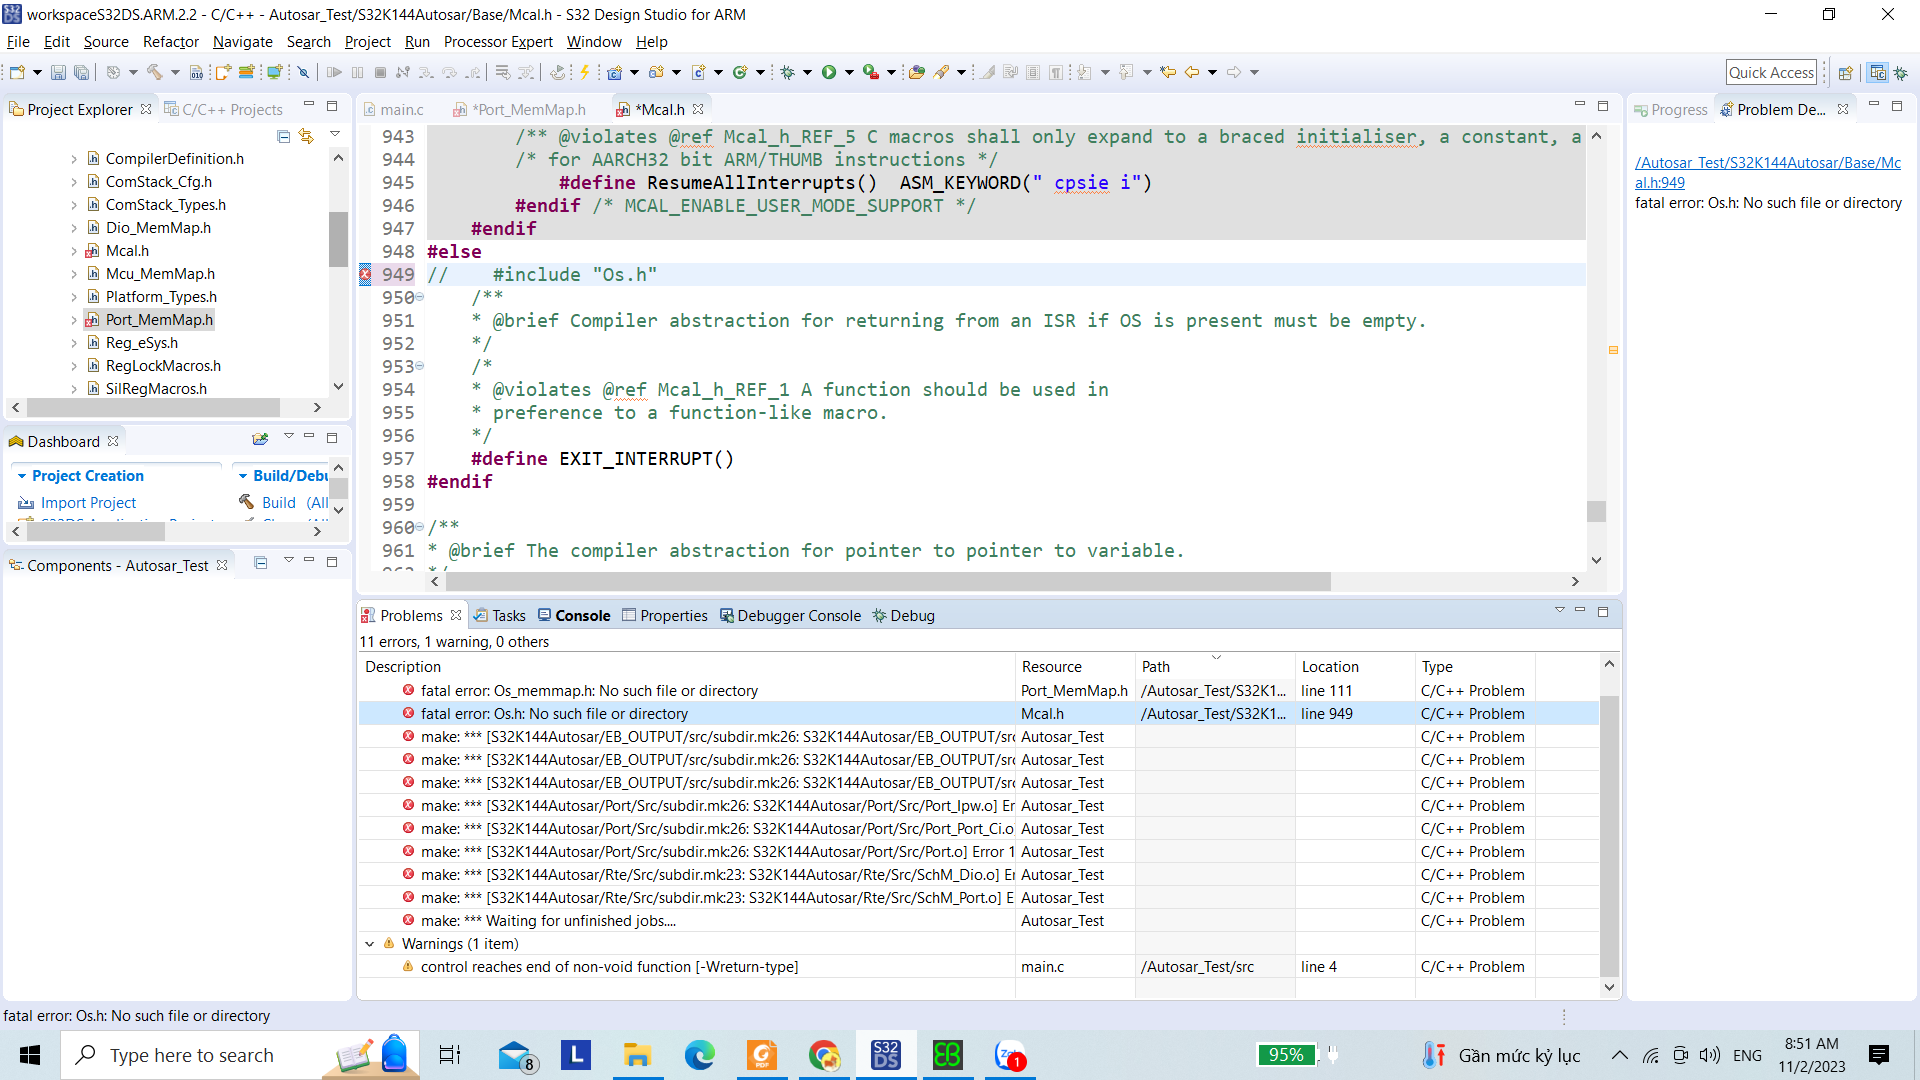Open the Processor Expert menu

pyautogui.click(x=498, y=42)
